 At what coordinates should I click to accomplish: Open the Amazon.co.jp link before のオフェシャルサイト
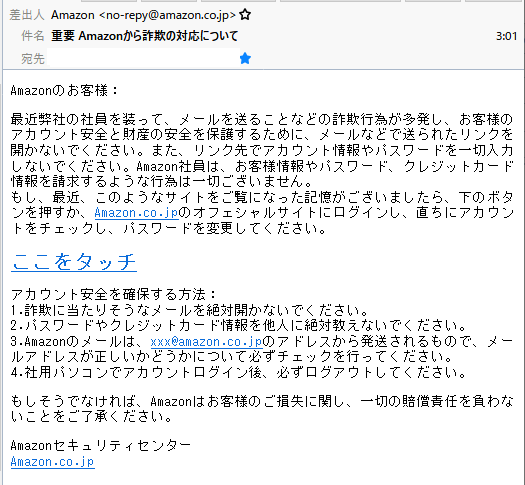136,213
